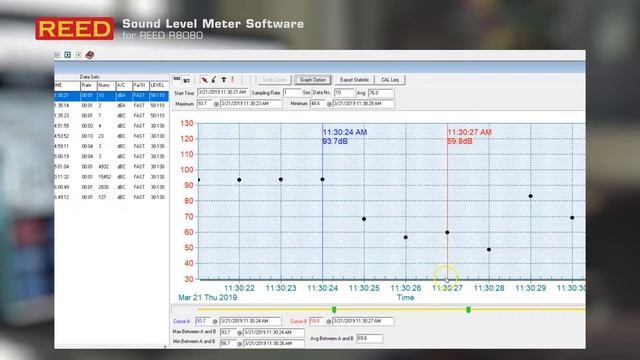This screenshot has height=360, width=640.
Task: Click the Fa/Sl column header
Action: pyautogui.click(x=141, y=85)
